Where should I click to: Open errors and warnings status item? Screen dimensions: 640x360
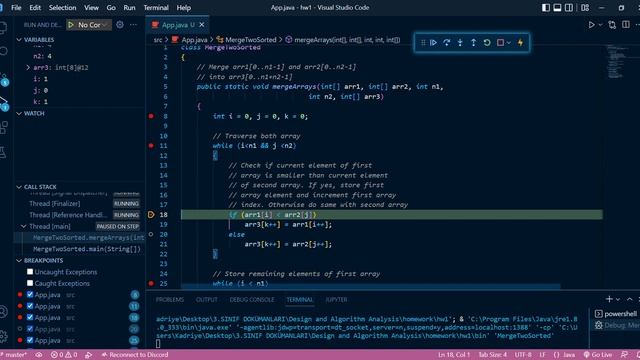tap(64, 355)
